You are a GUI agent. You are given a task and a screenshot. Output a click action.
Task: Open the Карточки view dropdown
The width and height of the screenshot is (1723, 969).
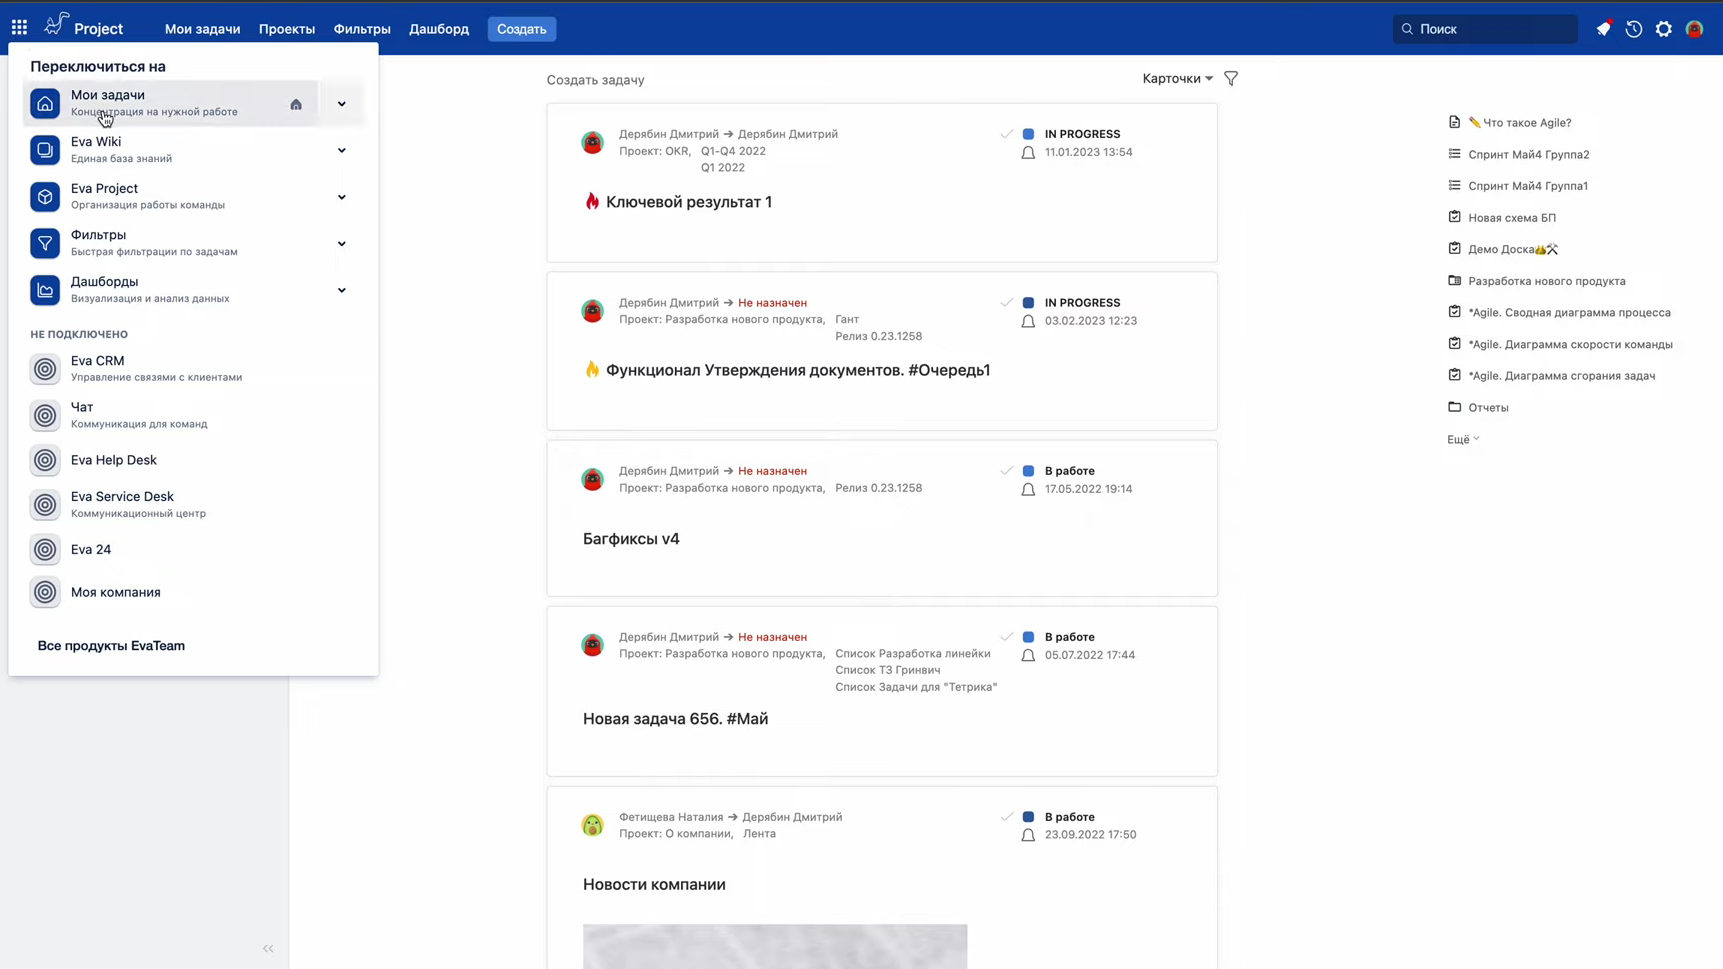pos(1177,78)
